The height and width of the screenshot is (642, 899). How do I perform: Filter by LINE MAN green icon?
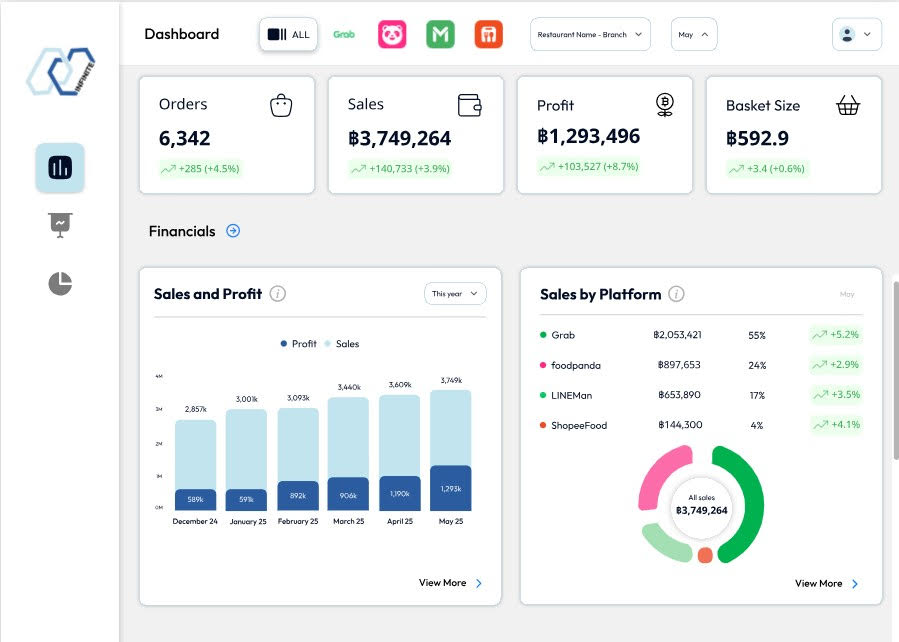pos(440,35)
